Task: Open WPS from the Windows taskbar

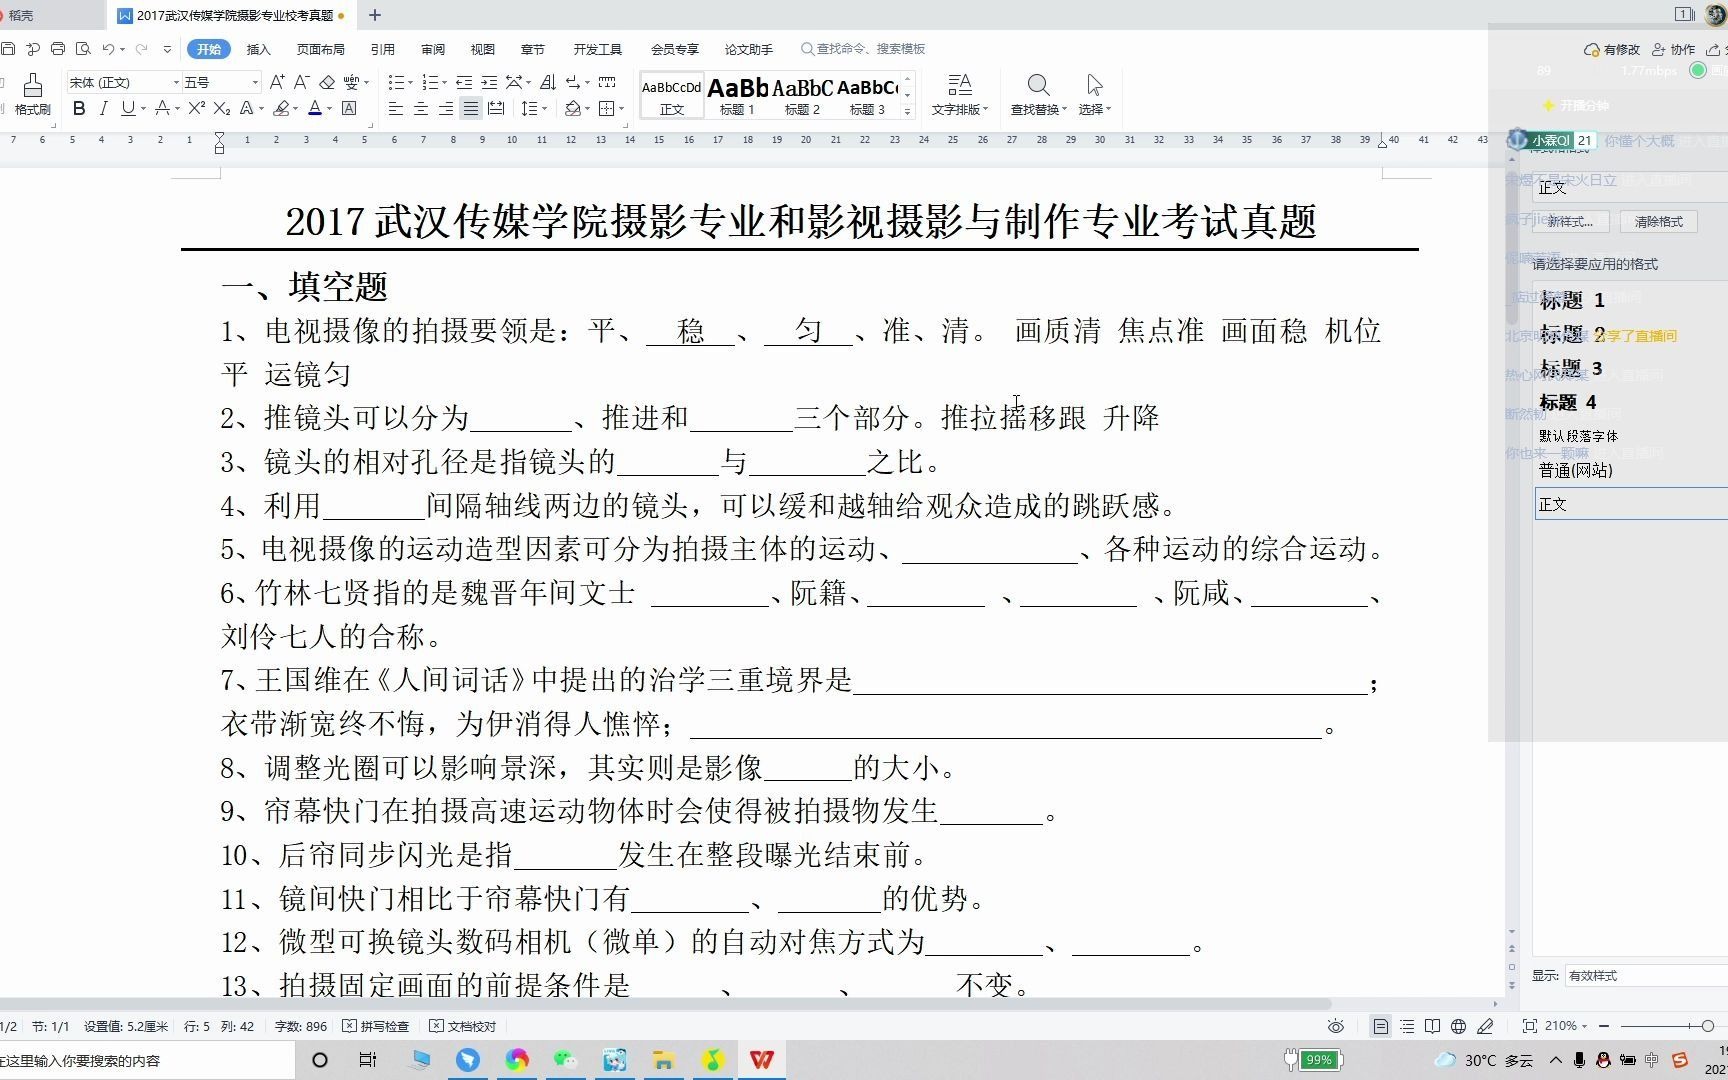Action: 762,1060
